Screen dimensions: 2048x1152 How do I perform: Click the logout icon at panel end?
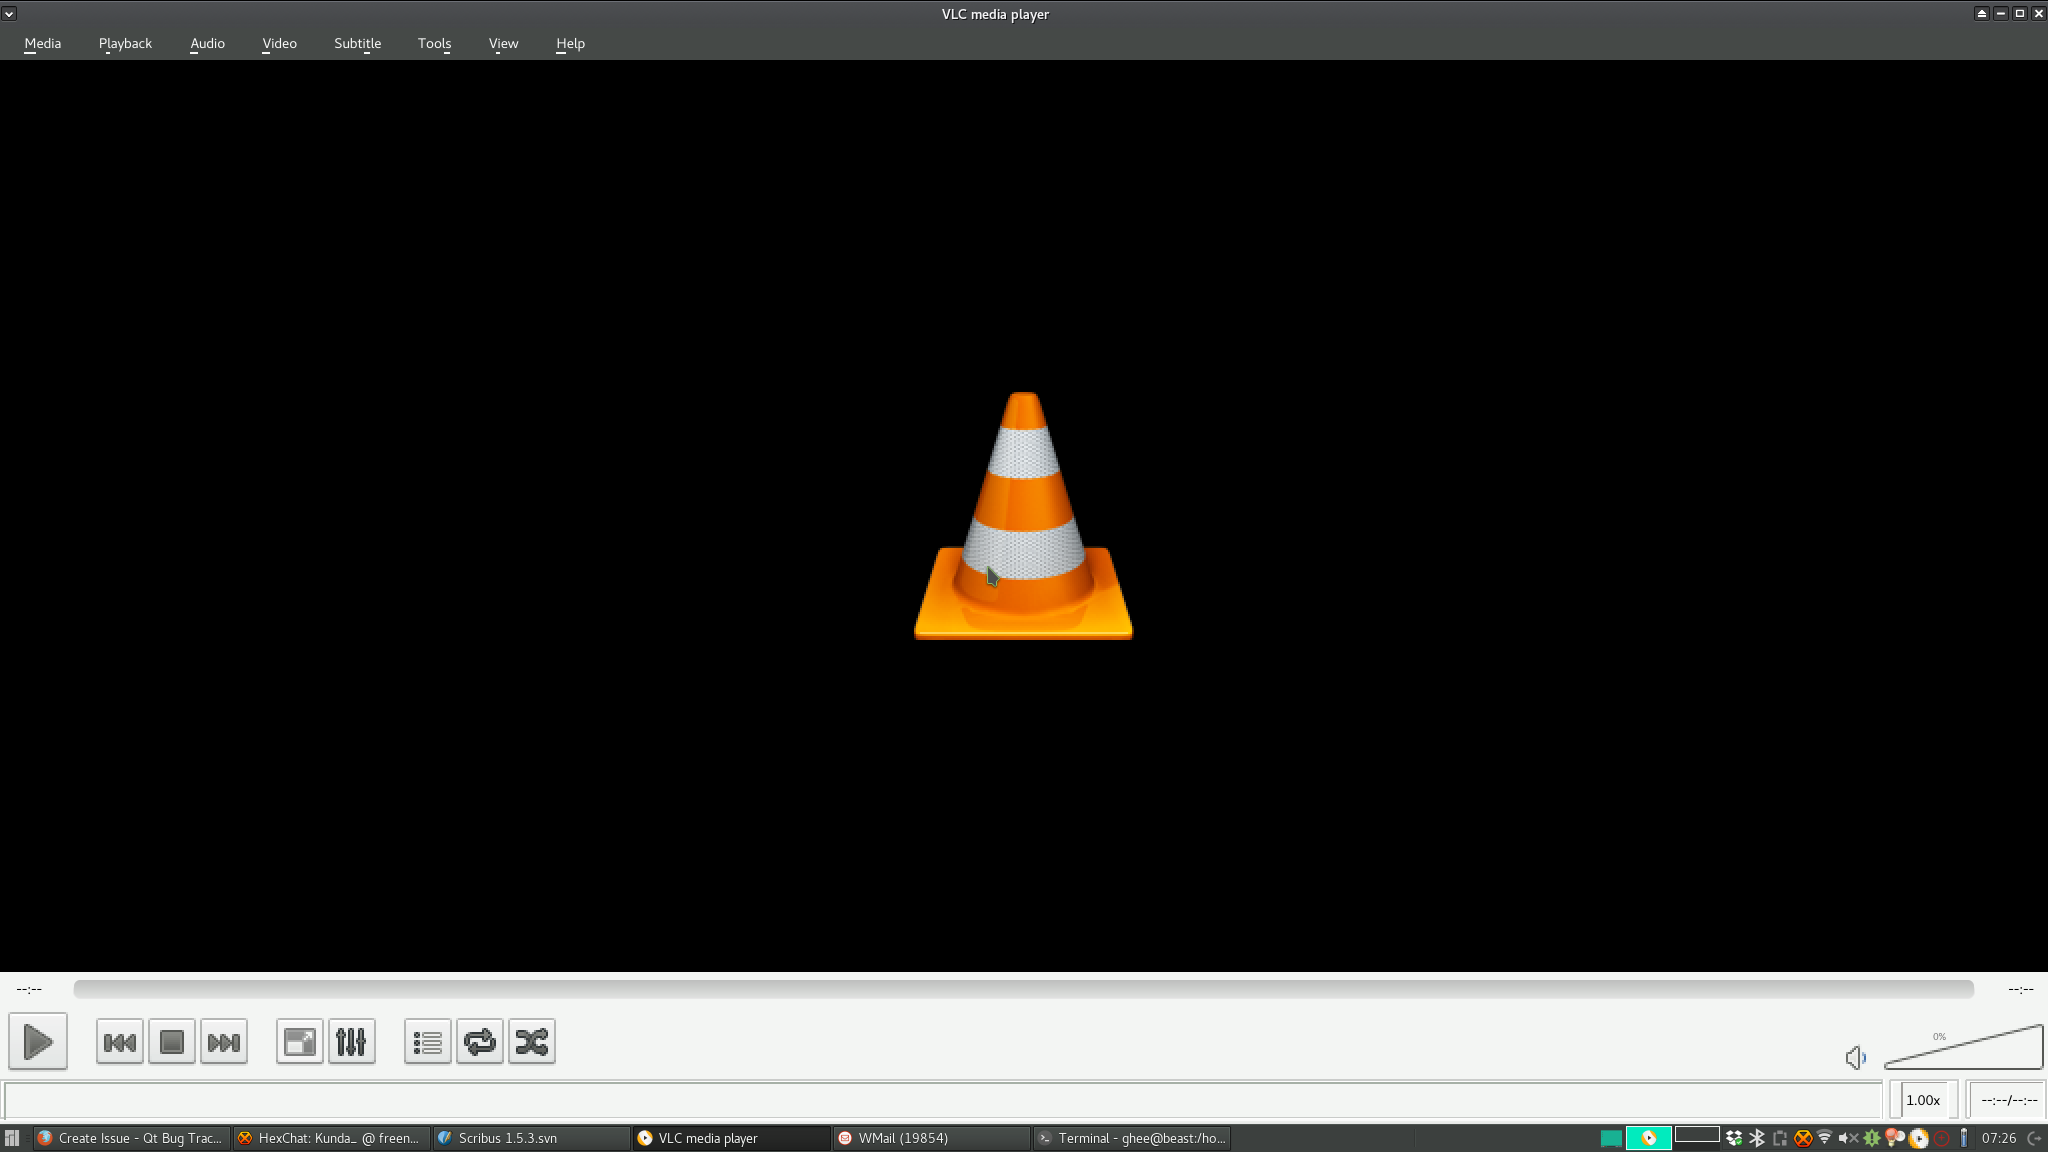pos(2034,1138)
